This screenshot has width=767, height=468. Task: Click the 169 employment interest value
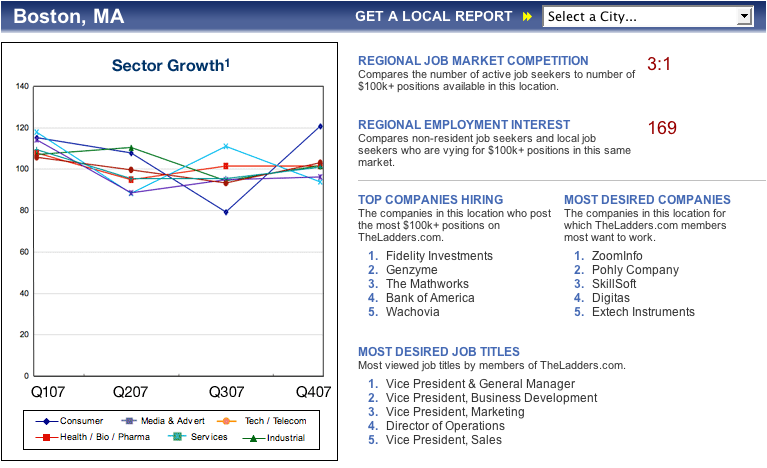coord(662,128)
